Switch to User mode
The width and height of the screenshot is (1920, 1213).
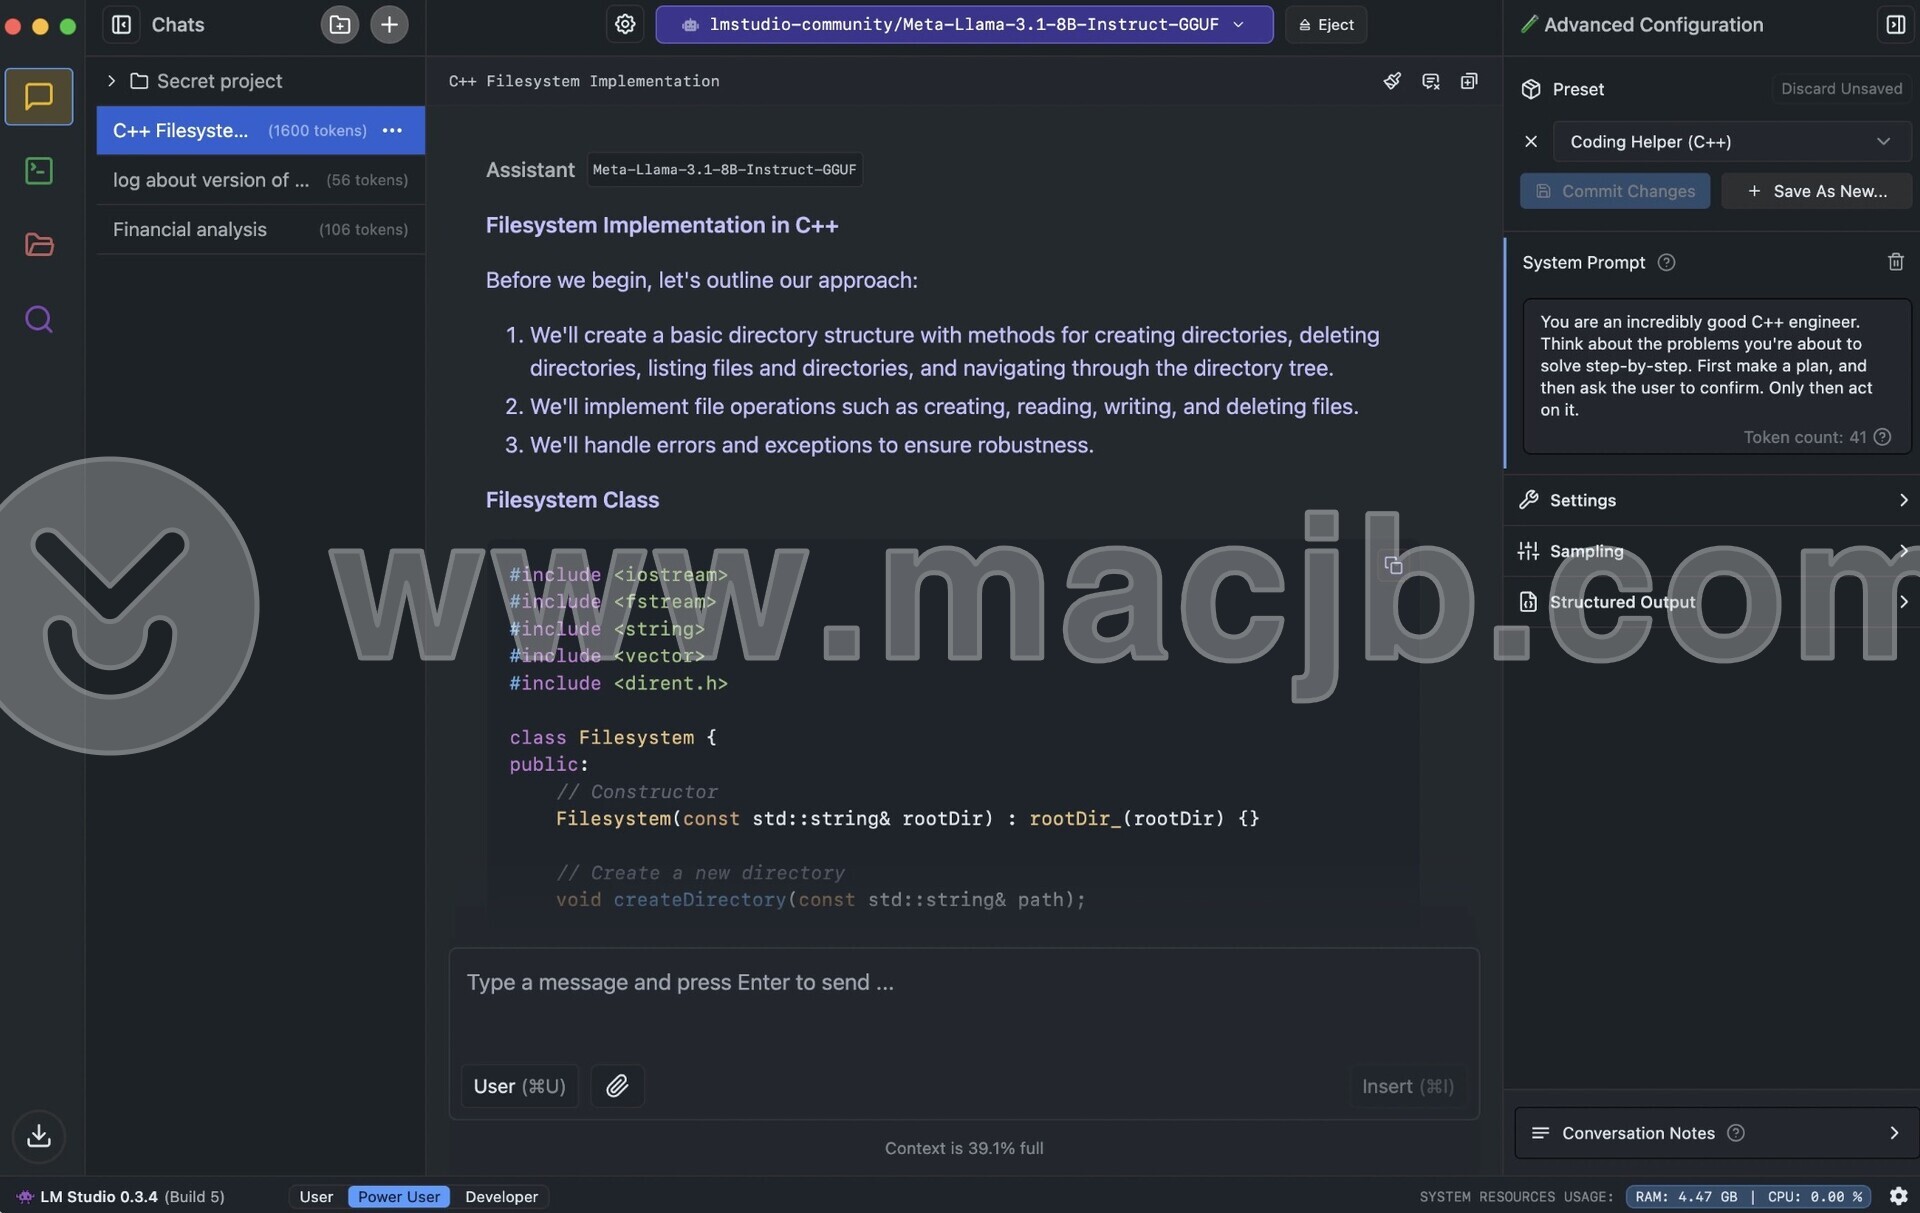(x=316, y=1197)
